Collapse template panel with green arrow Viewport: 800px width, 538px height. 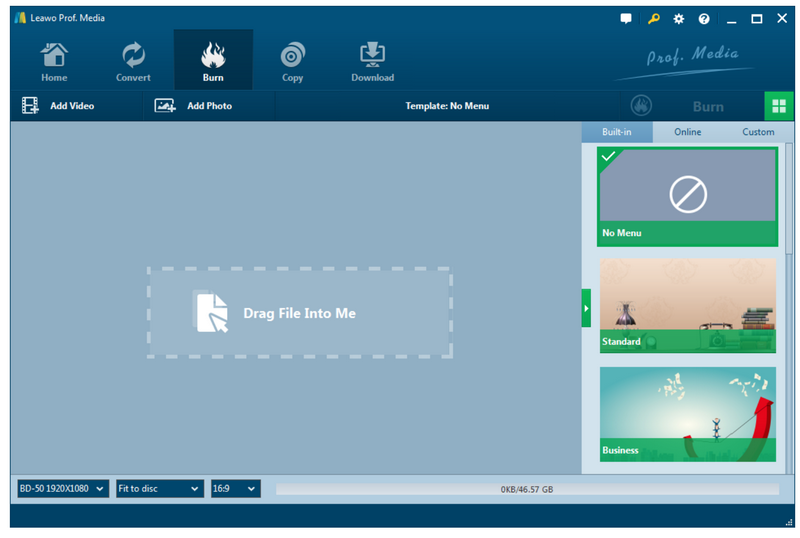(x=586, y=308)
